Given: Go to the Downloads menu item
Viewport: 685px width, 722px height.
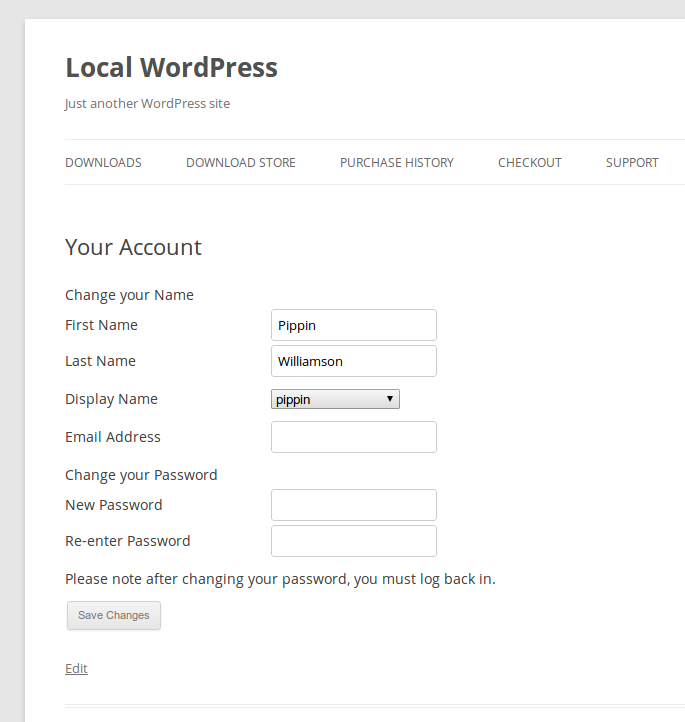Looking at the screenshot, I should coord(103,163).
